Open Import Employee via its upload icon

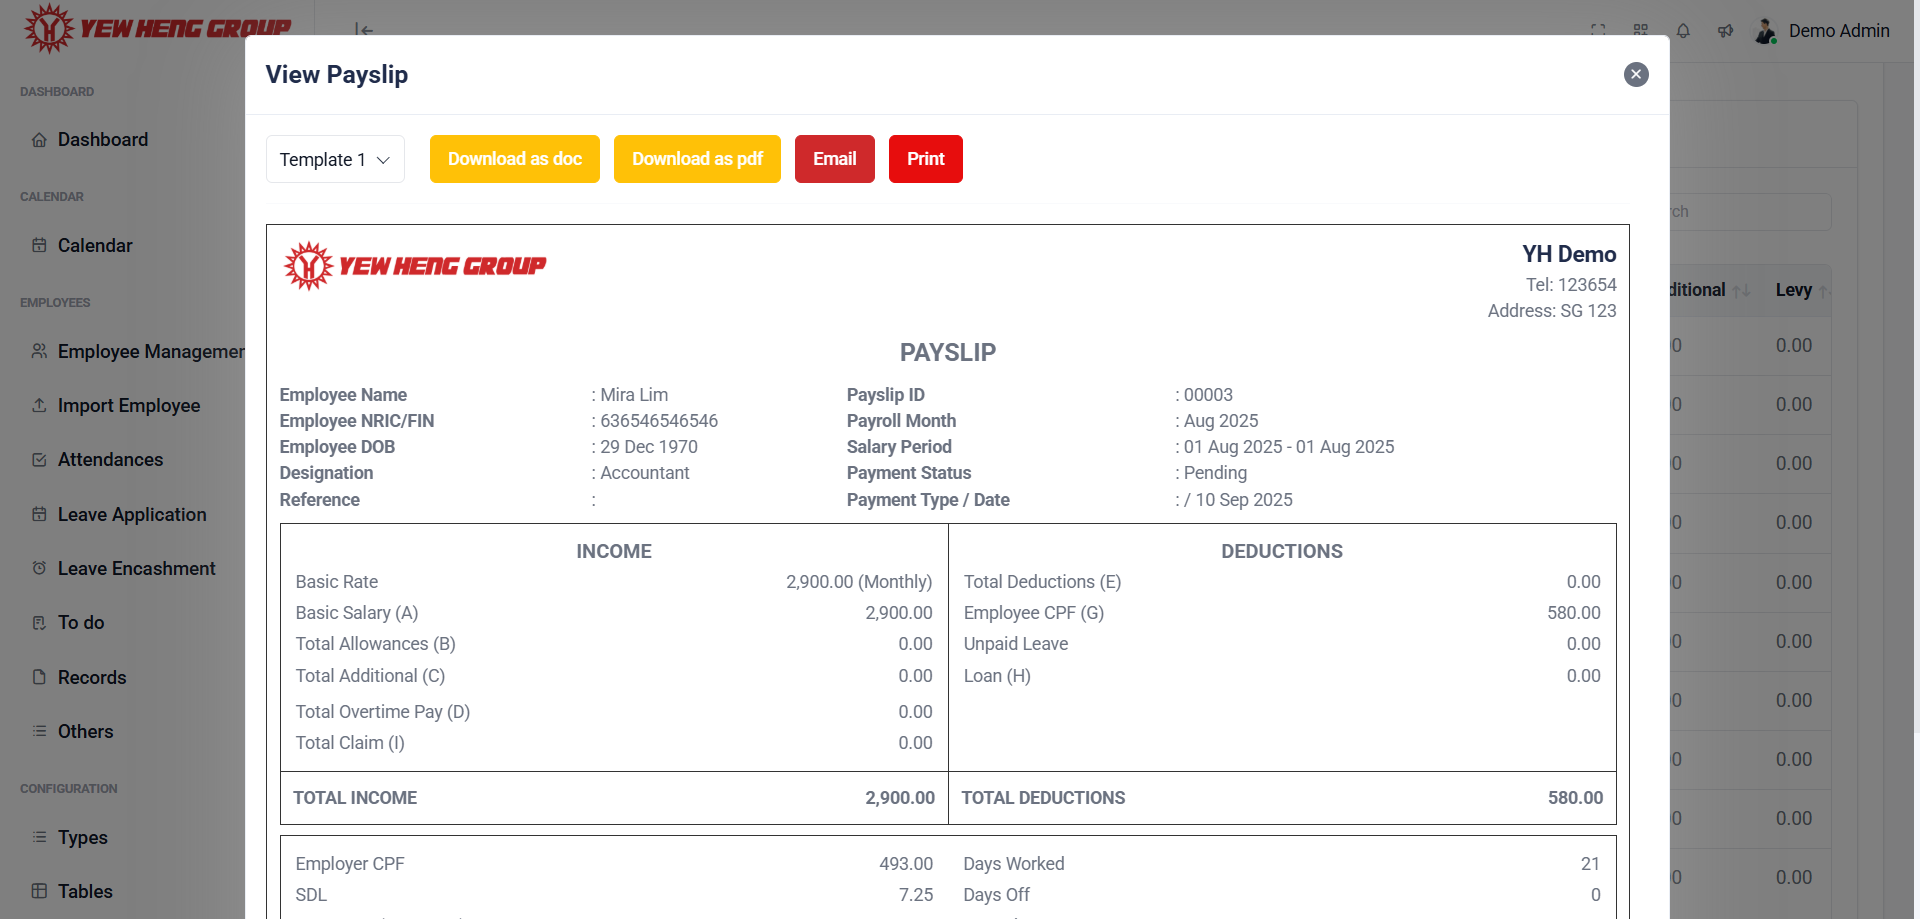point(38,405)
